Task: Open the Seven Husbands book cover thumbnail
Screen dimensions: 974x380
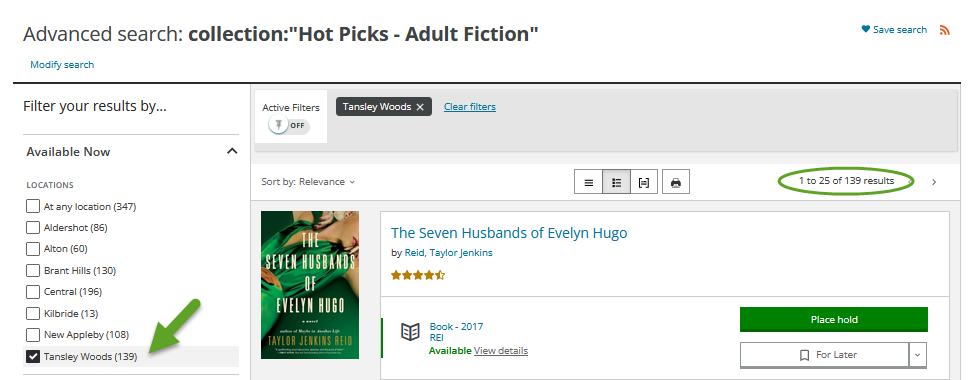Action: pyautogui.click(x=310, y=285)
